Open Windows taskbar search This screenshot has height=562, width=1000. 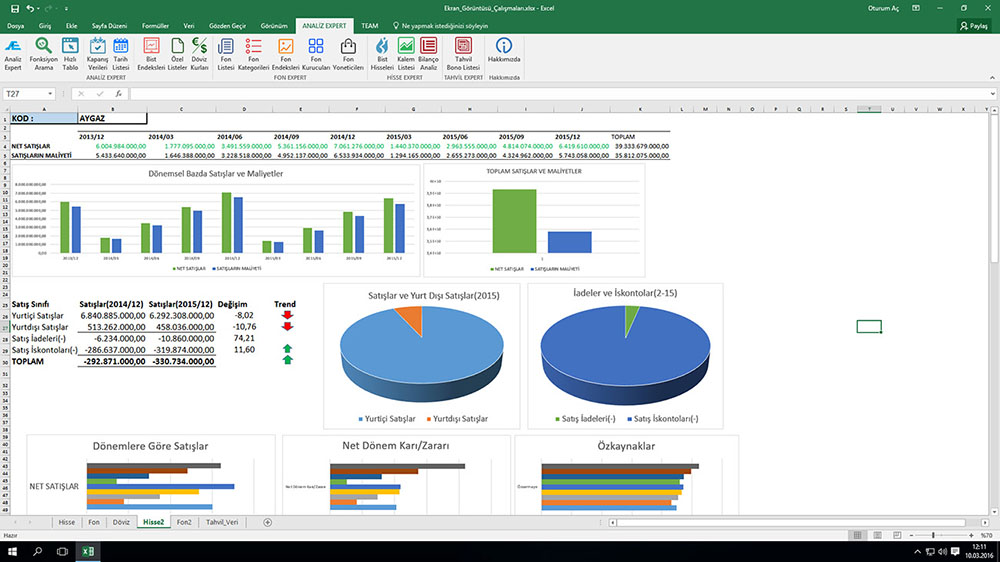[37, 551]
